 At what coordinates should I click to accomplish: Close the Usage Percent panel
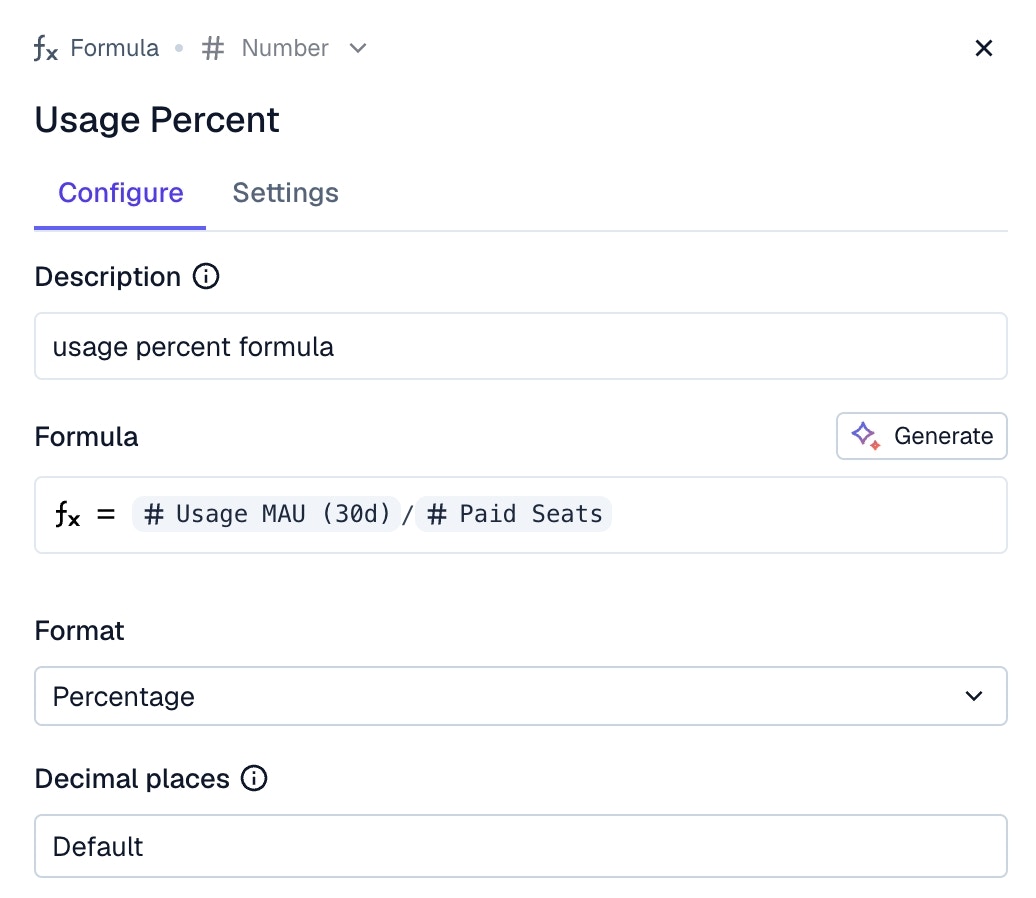(984, 49)
